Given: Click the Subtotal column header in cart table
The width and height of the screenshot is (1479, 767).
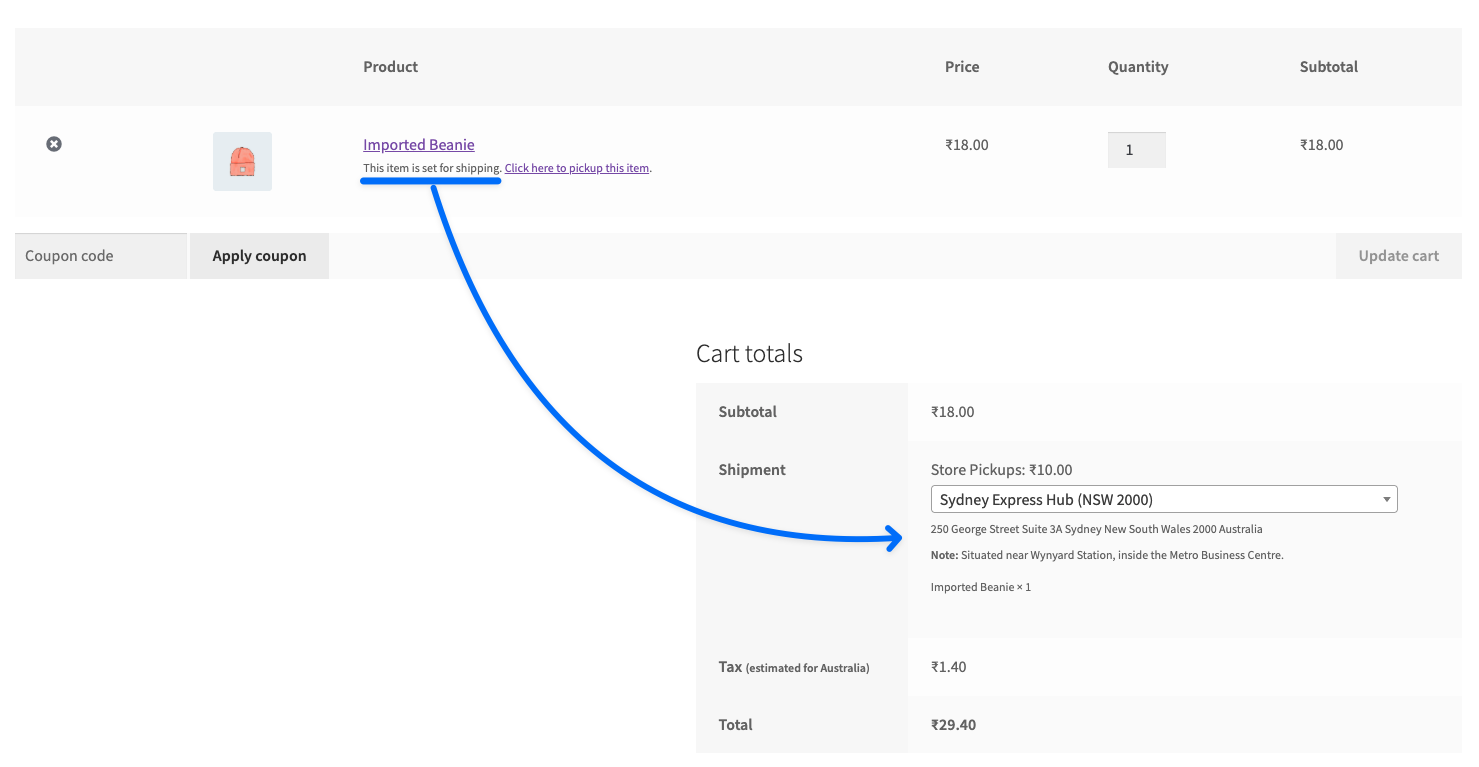Looking at the screenshot, I should click(x=1328, y=67).
